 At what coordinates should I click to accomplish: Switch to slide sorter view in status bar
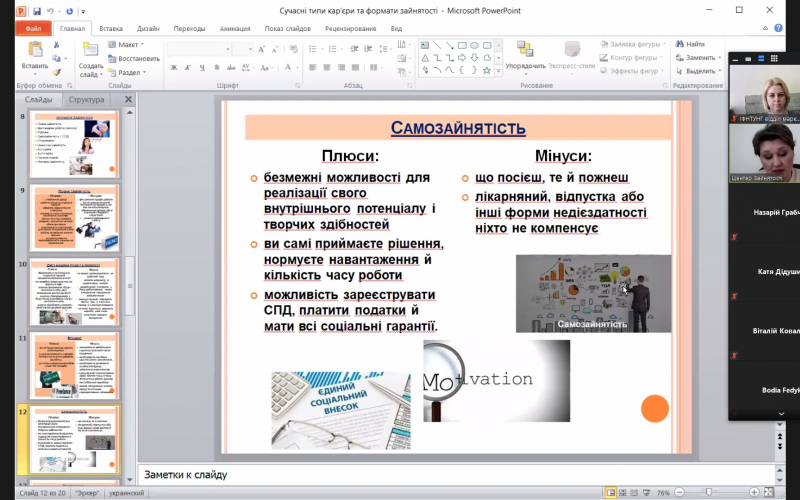click(x=623, y=493)
